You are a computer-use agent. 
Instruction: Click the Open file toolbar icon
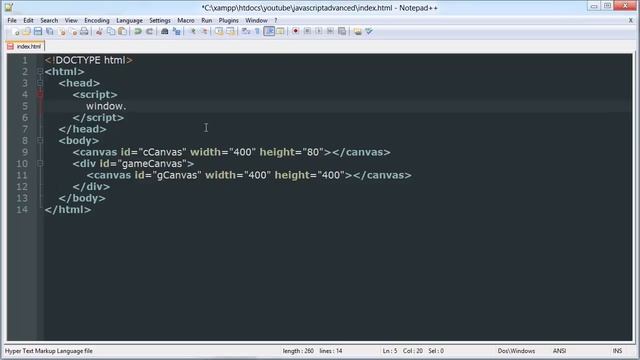coord(26,31)
